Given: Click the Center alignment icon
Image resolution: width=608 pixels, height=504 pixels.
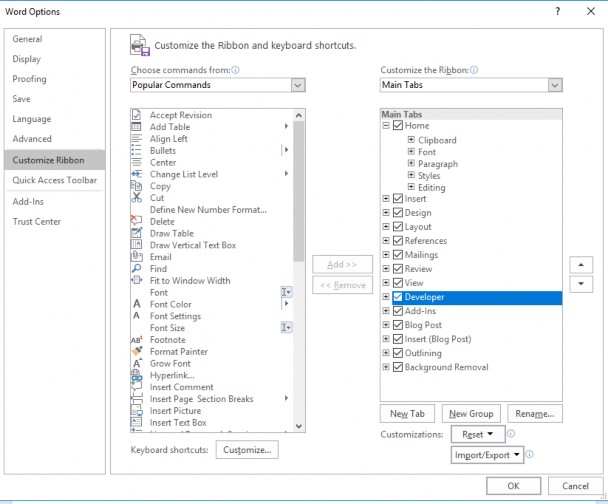Looking at the screenshot, I should 136,162.
